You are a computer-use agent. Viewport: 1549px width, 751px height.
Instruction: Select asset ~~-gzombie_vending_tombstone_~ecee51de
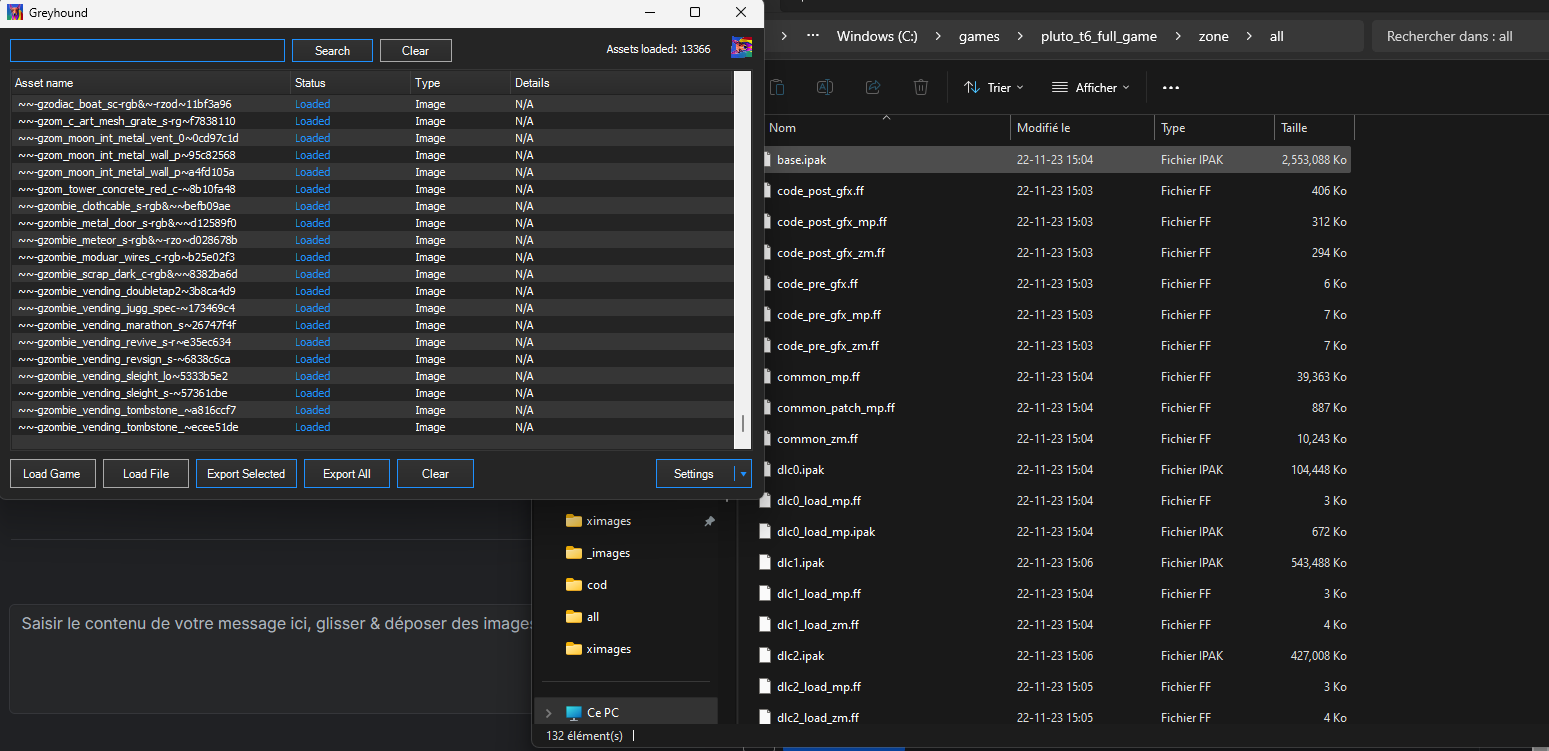(372, 427)
